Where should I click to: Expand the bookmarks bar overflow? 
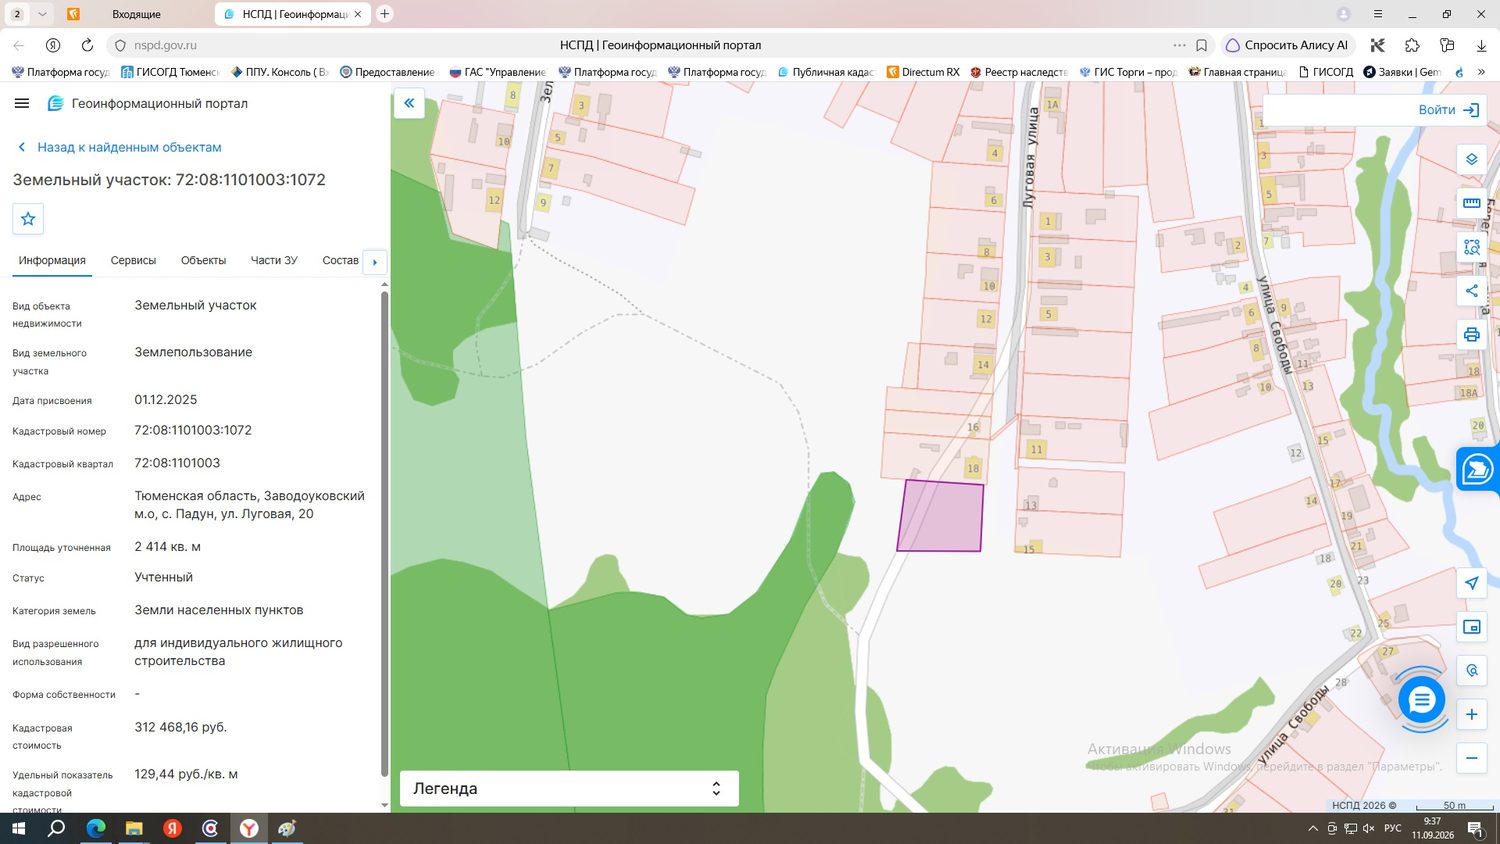click(1481, 72)
